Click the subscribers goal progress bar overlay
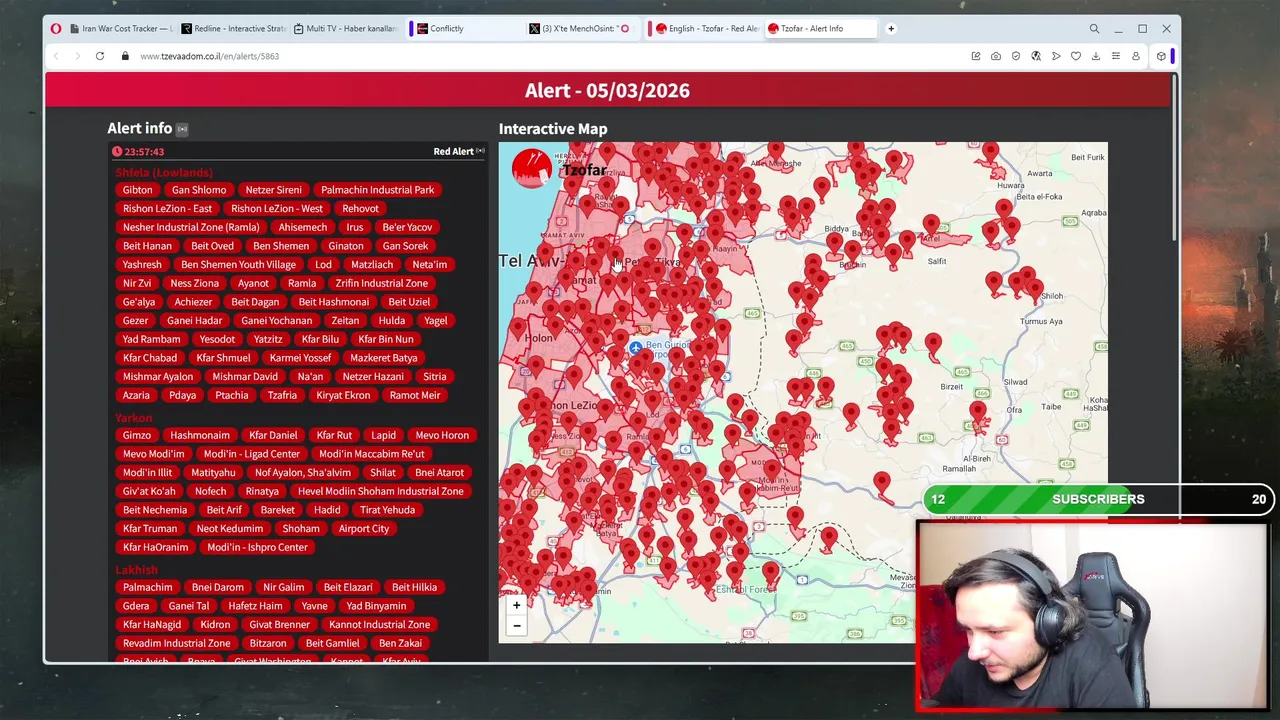Screen dimensions: 1280x720 tap(1098, 499)
